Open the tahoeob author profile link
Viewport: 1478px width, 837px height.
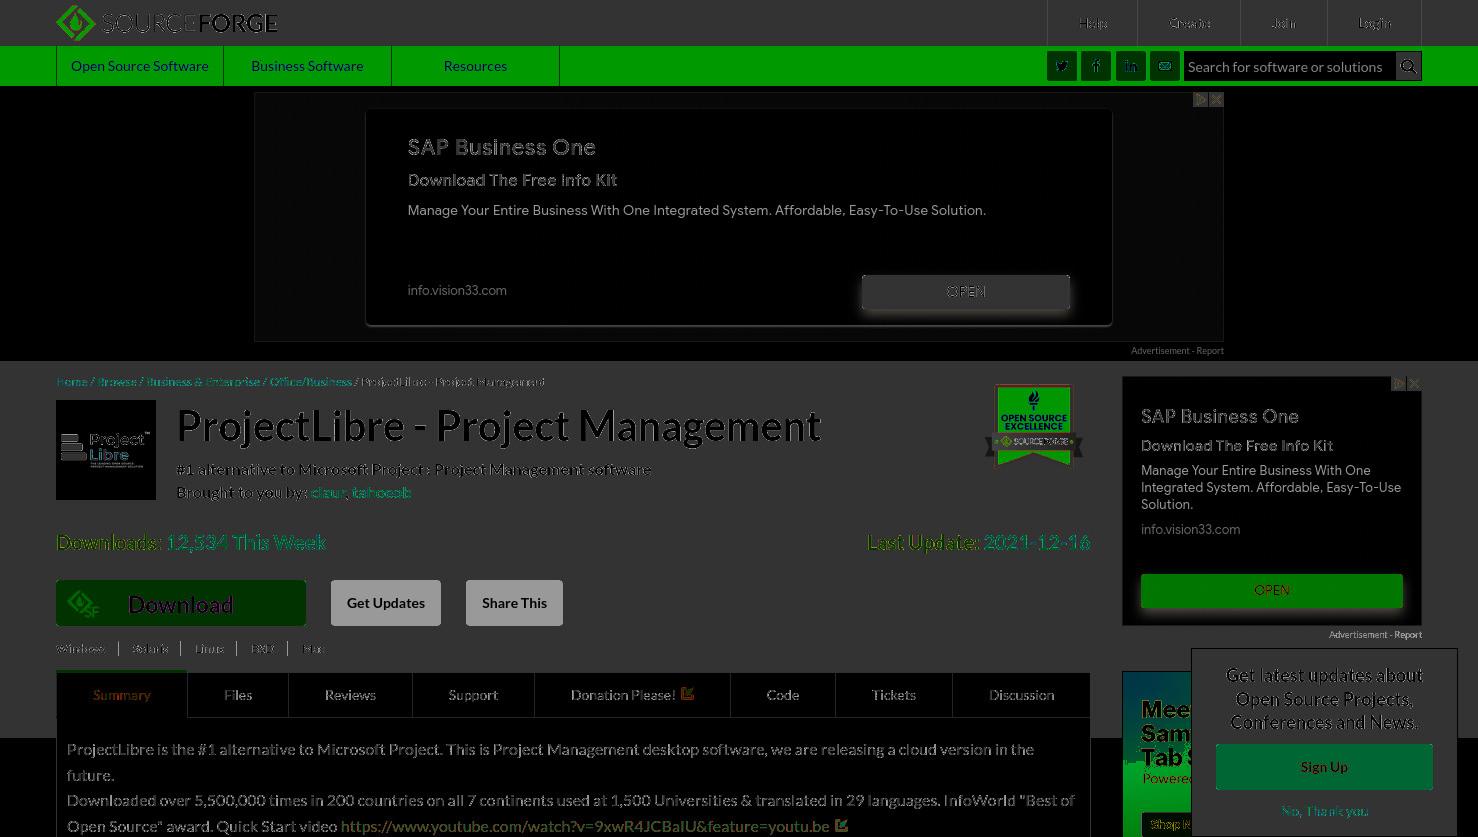(x=381, y=492)
